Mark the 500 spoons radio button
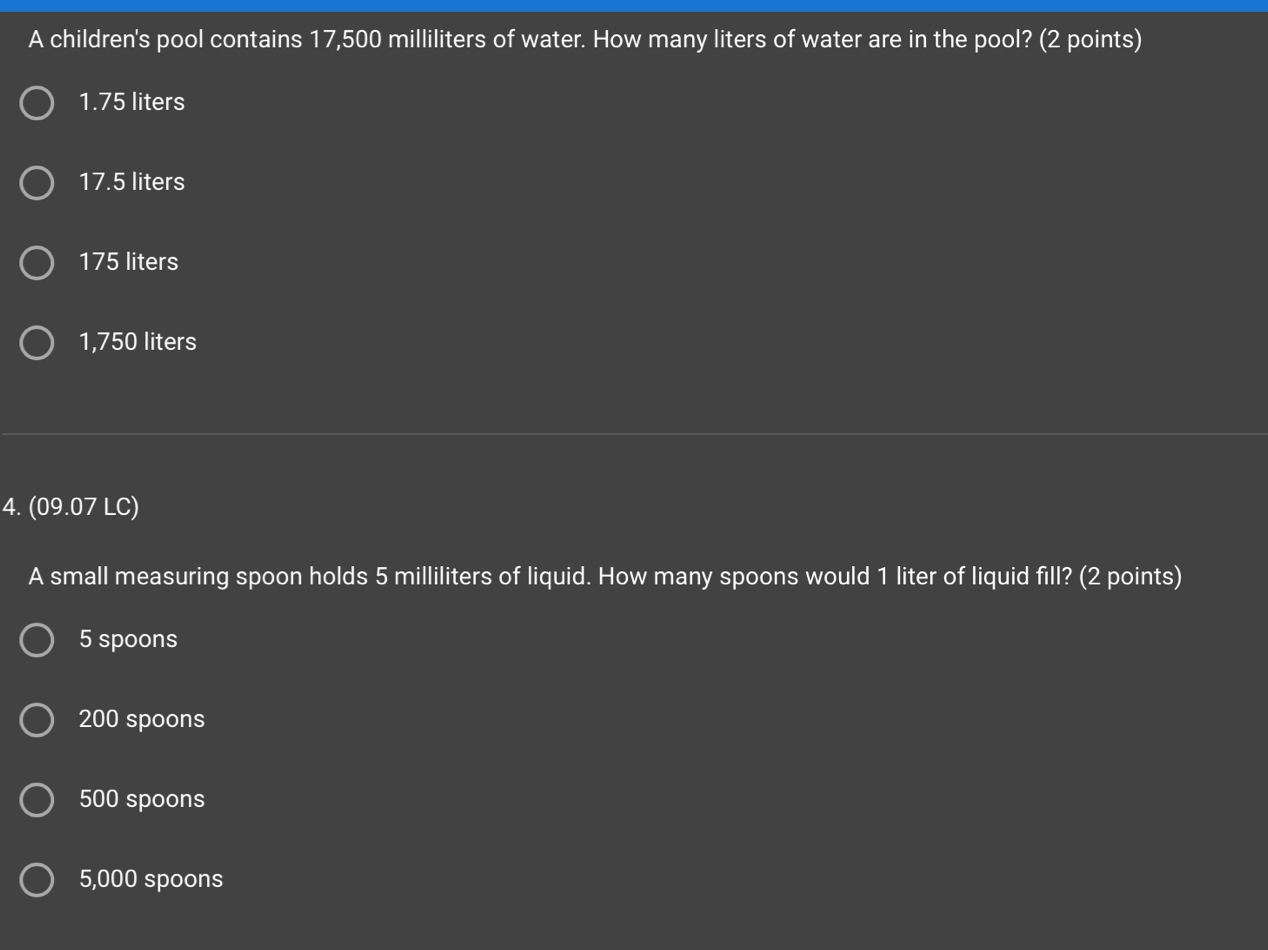 [x=37, y=800]
